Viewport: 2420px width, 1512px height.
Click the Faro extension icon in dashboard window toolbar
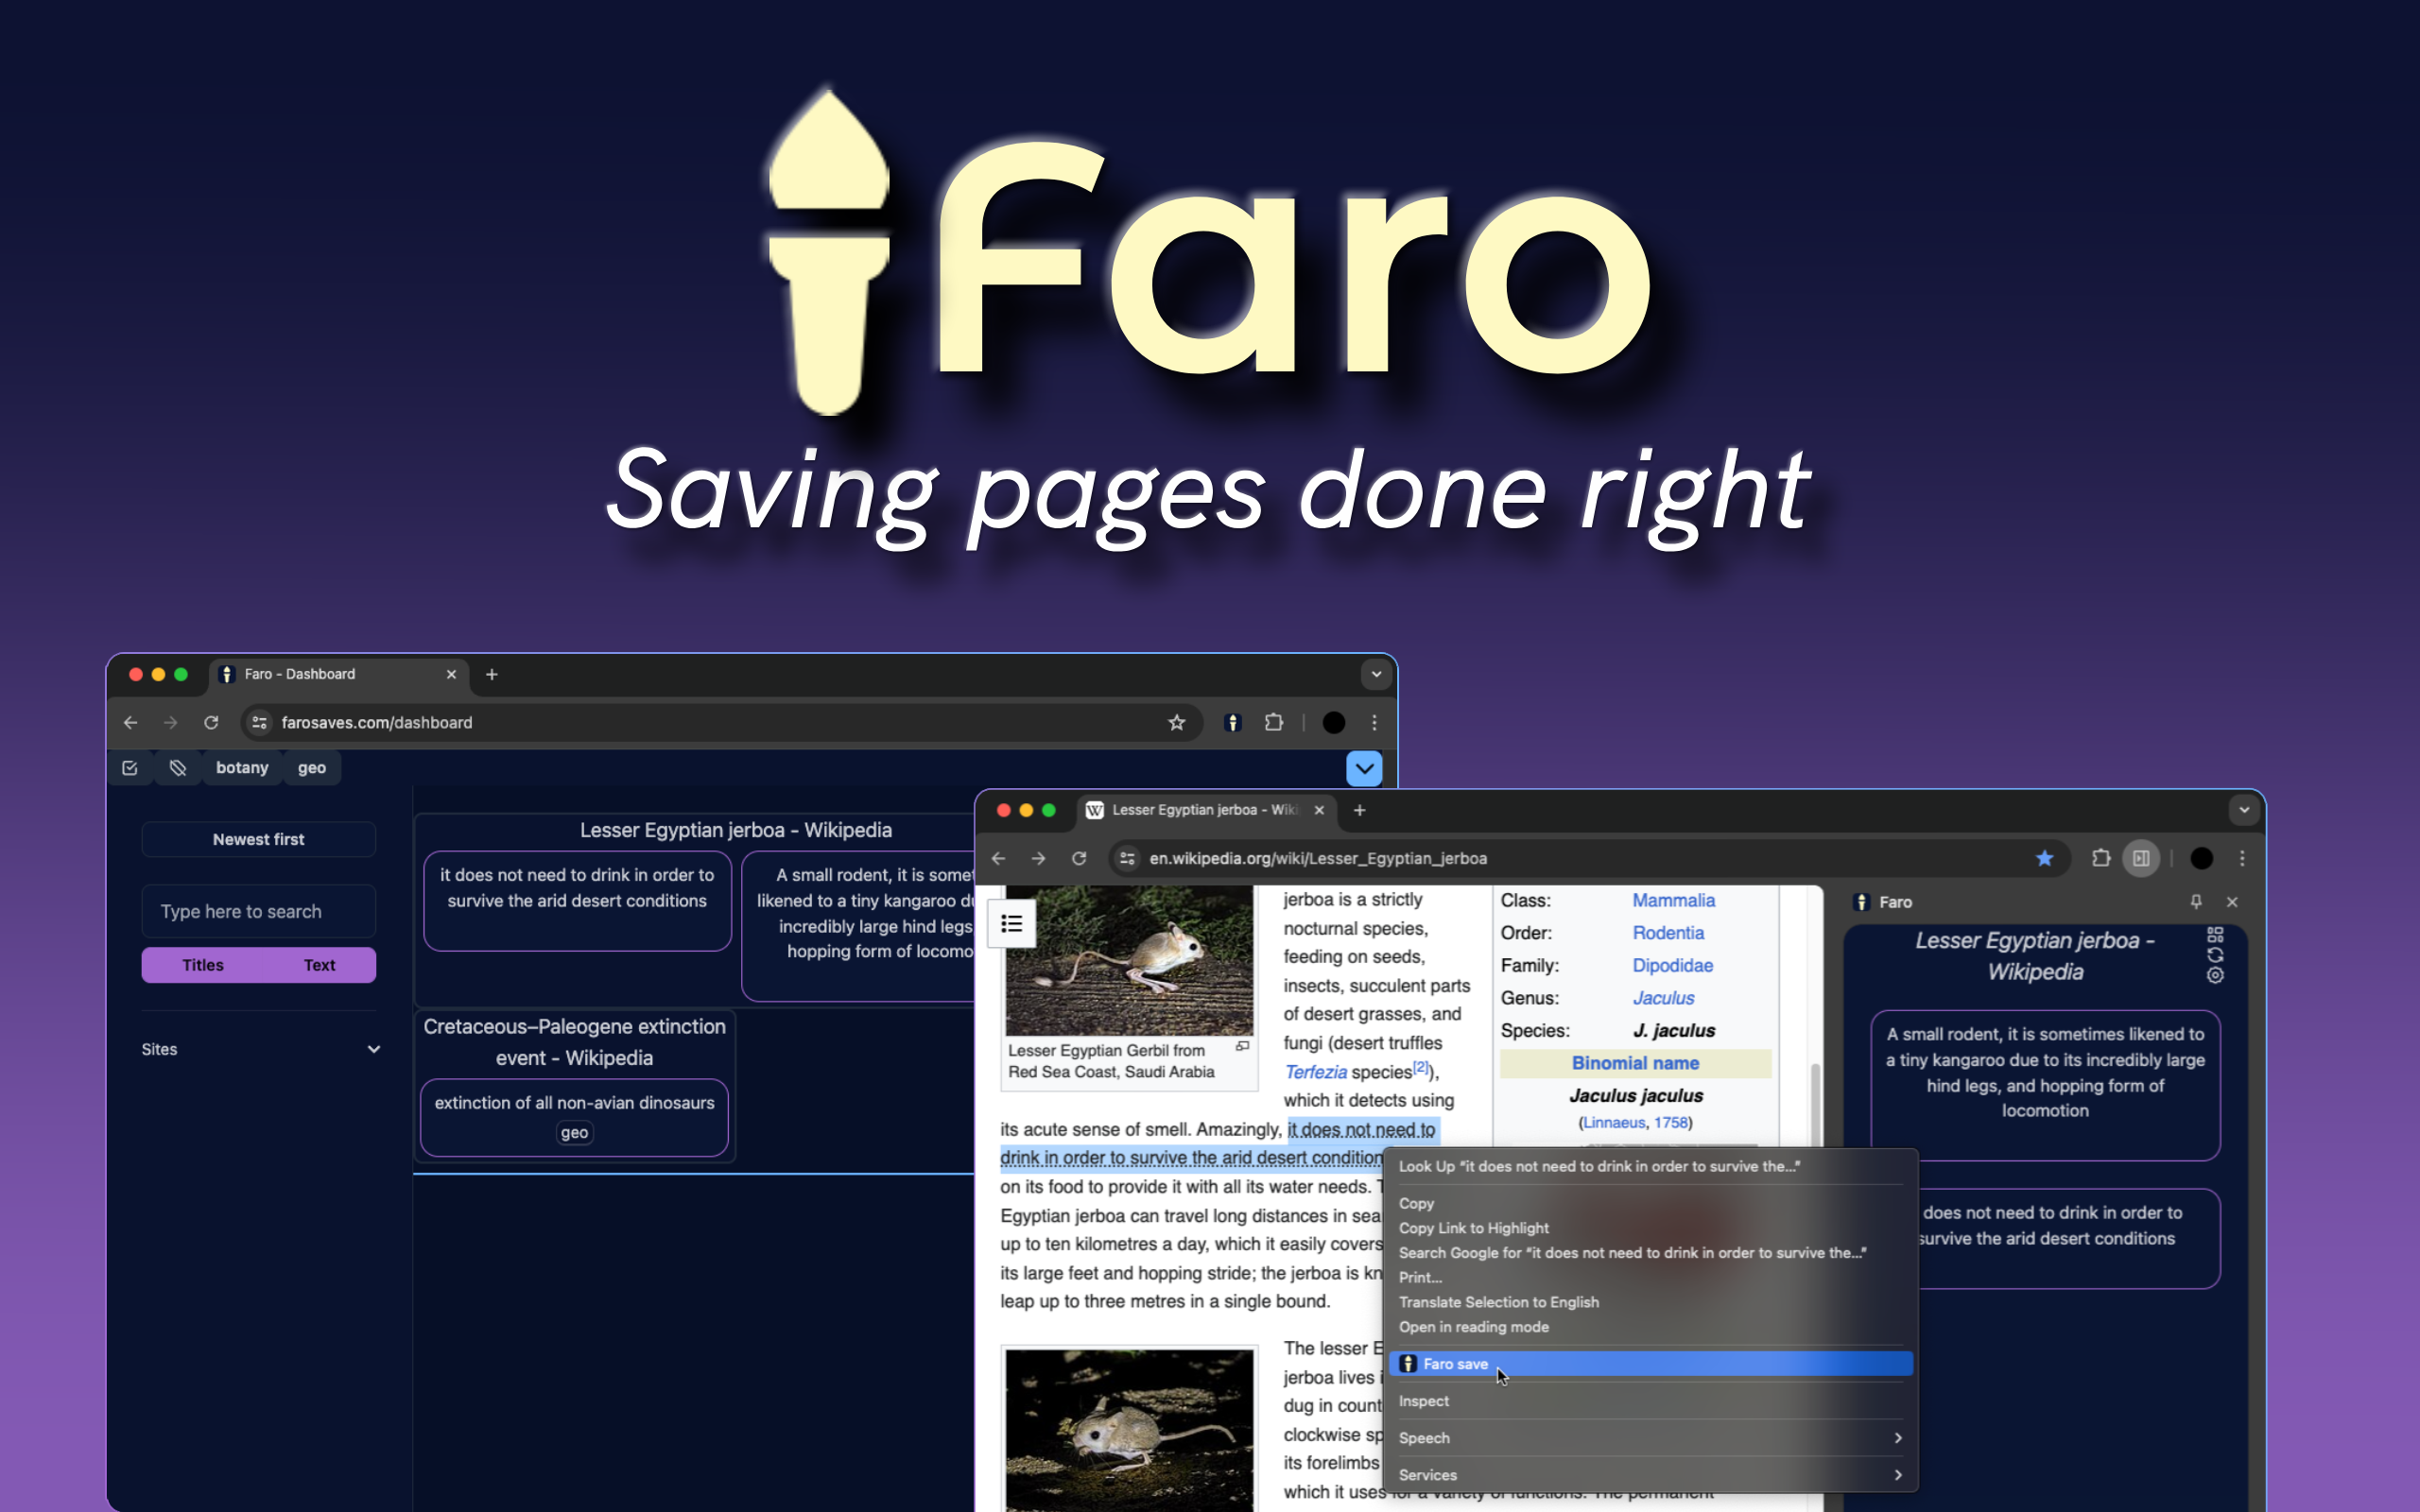(x=1233, y=722)
